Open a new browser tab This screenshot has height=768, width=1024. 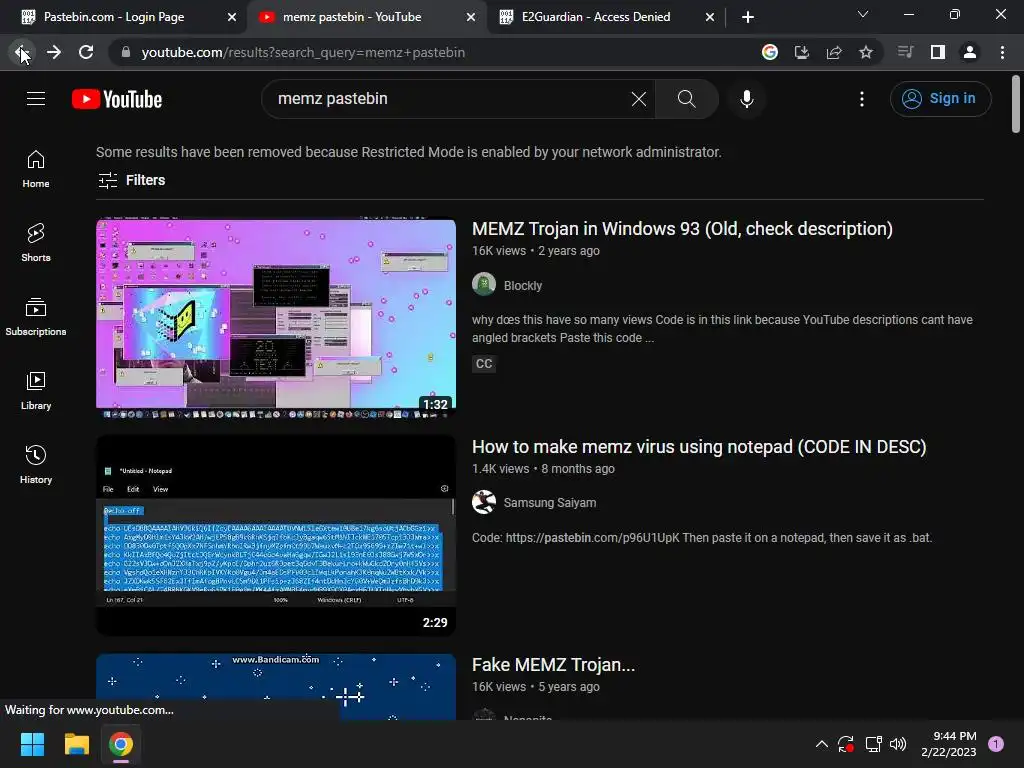(x=748, y=17)
